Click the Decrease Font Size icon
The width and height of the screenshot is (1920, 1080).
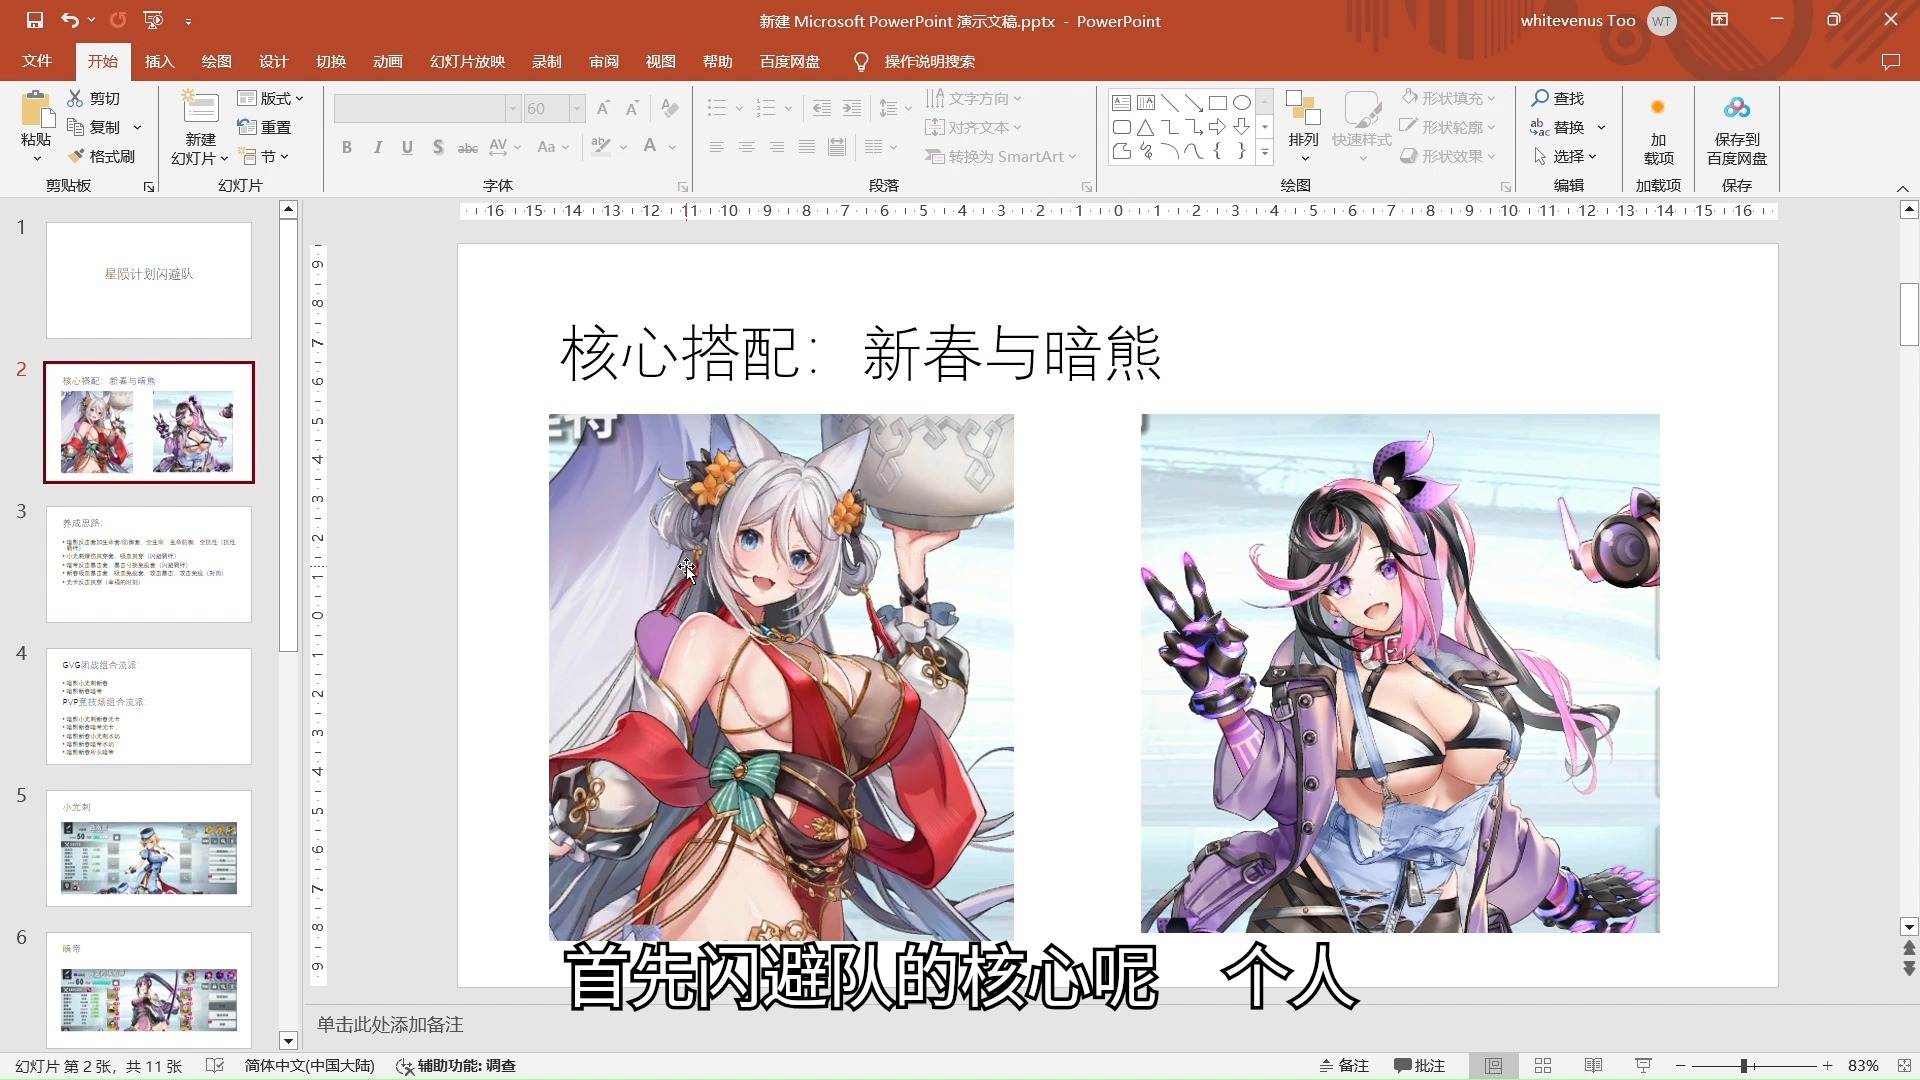pos(632,108)
